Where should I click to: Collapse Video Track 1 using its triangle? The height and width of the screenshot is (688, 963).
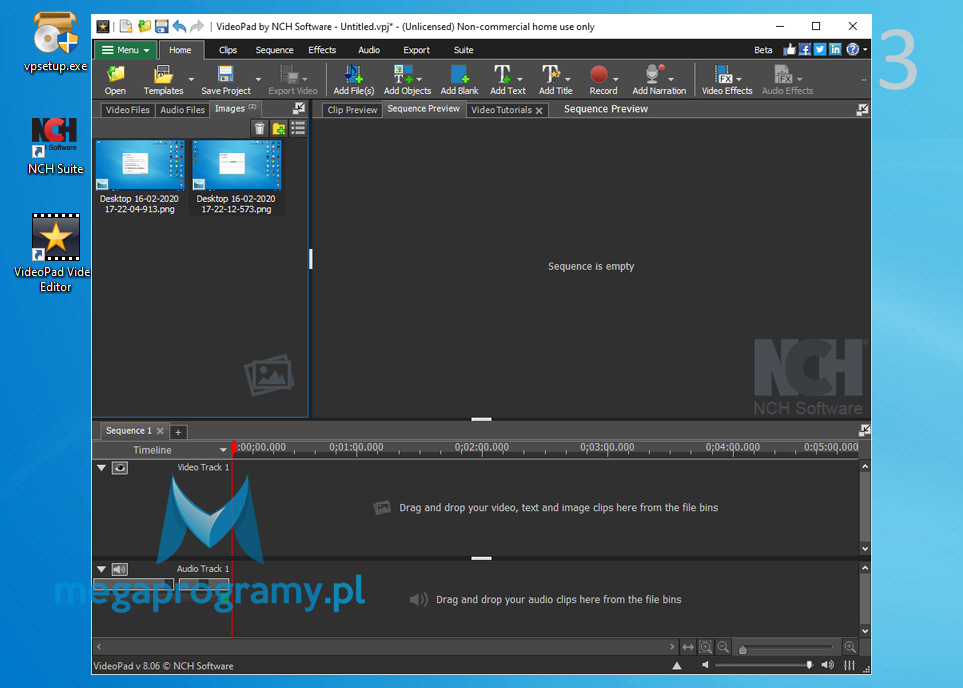click(x=101, y=467)
